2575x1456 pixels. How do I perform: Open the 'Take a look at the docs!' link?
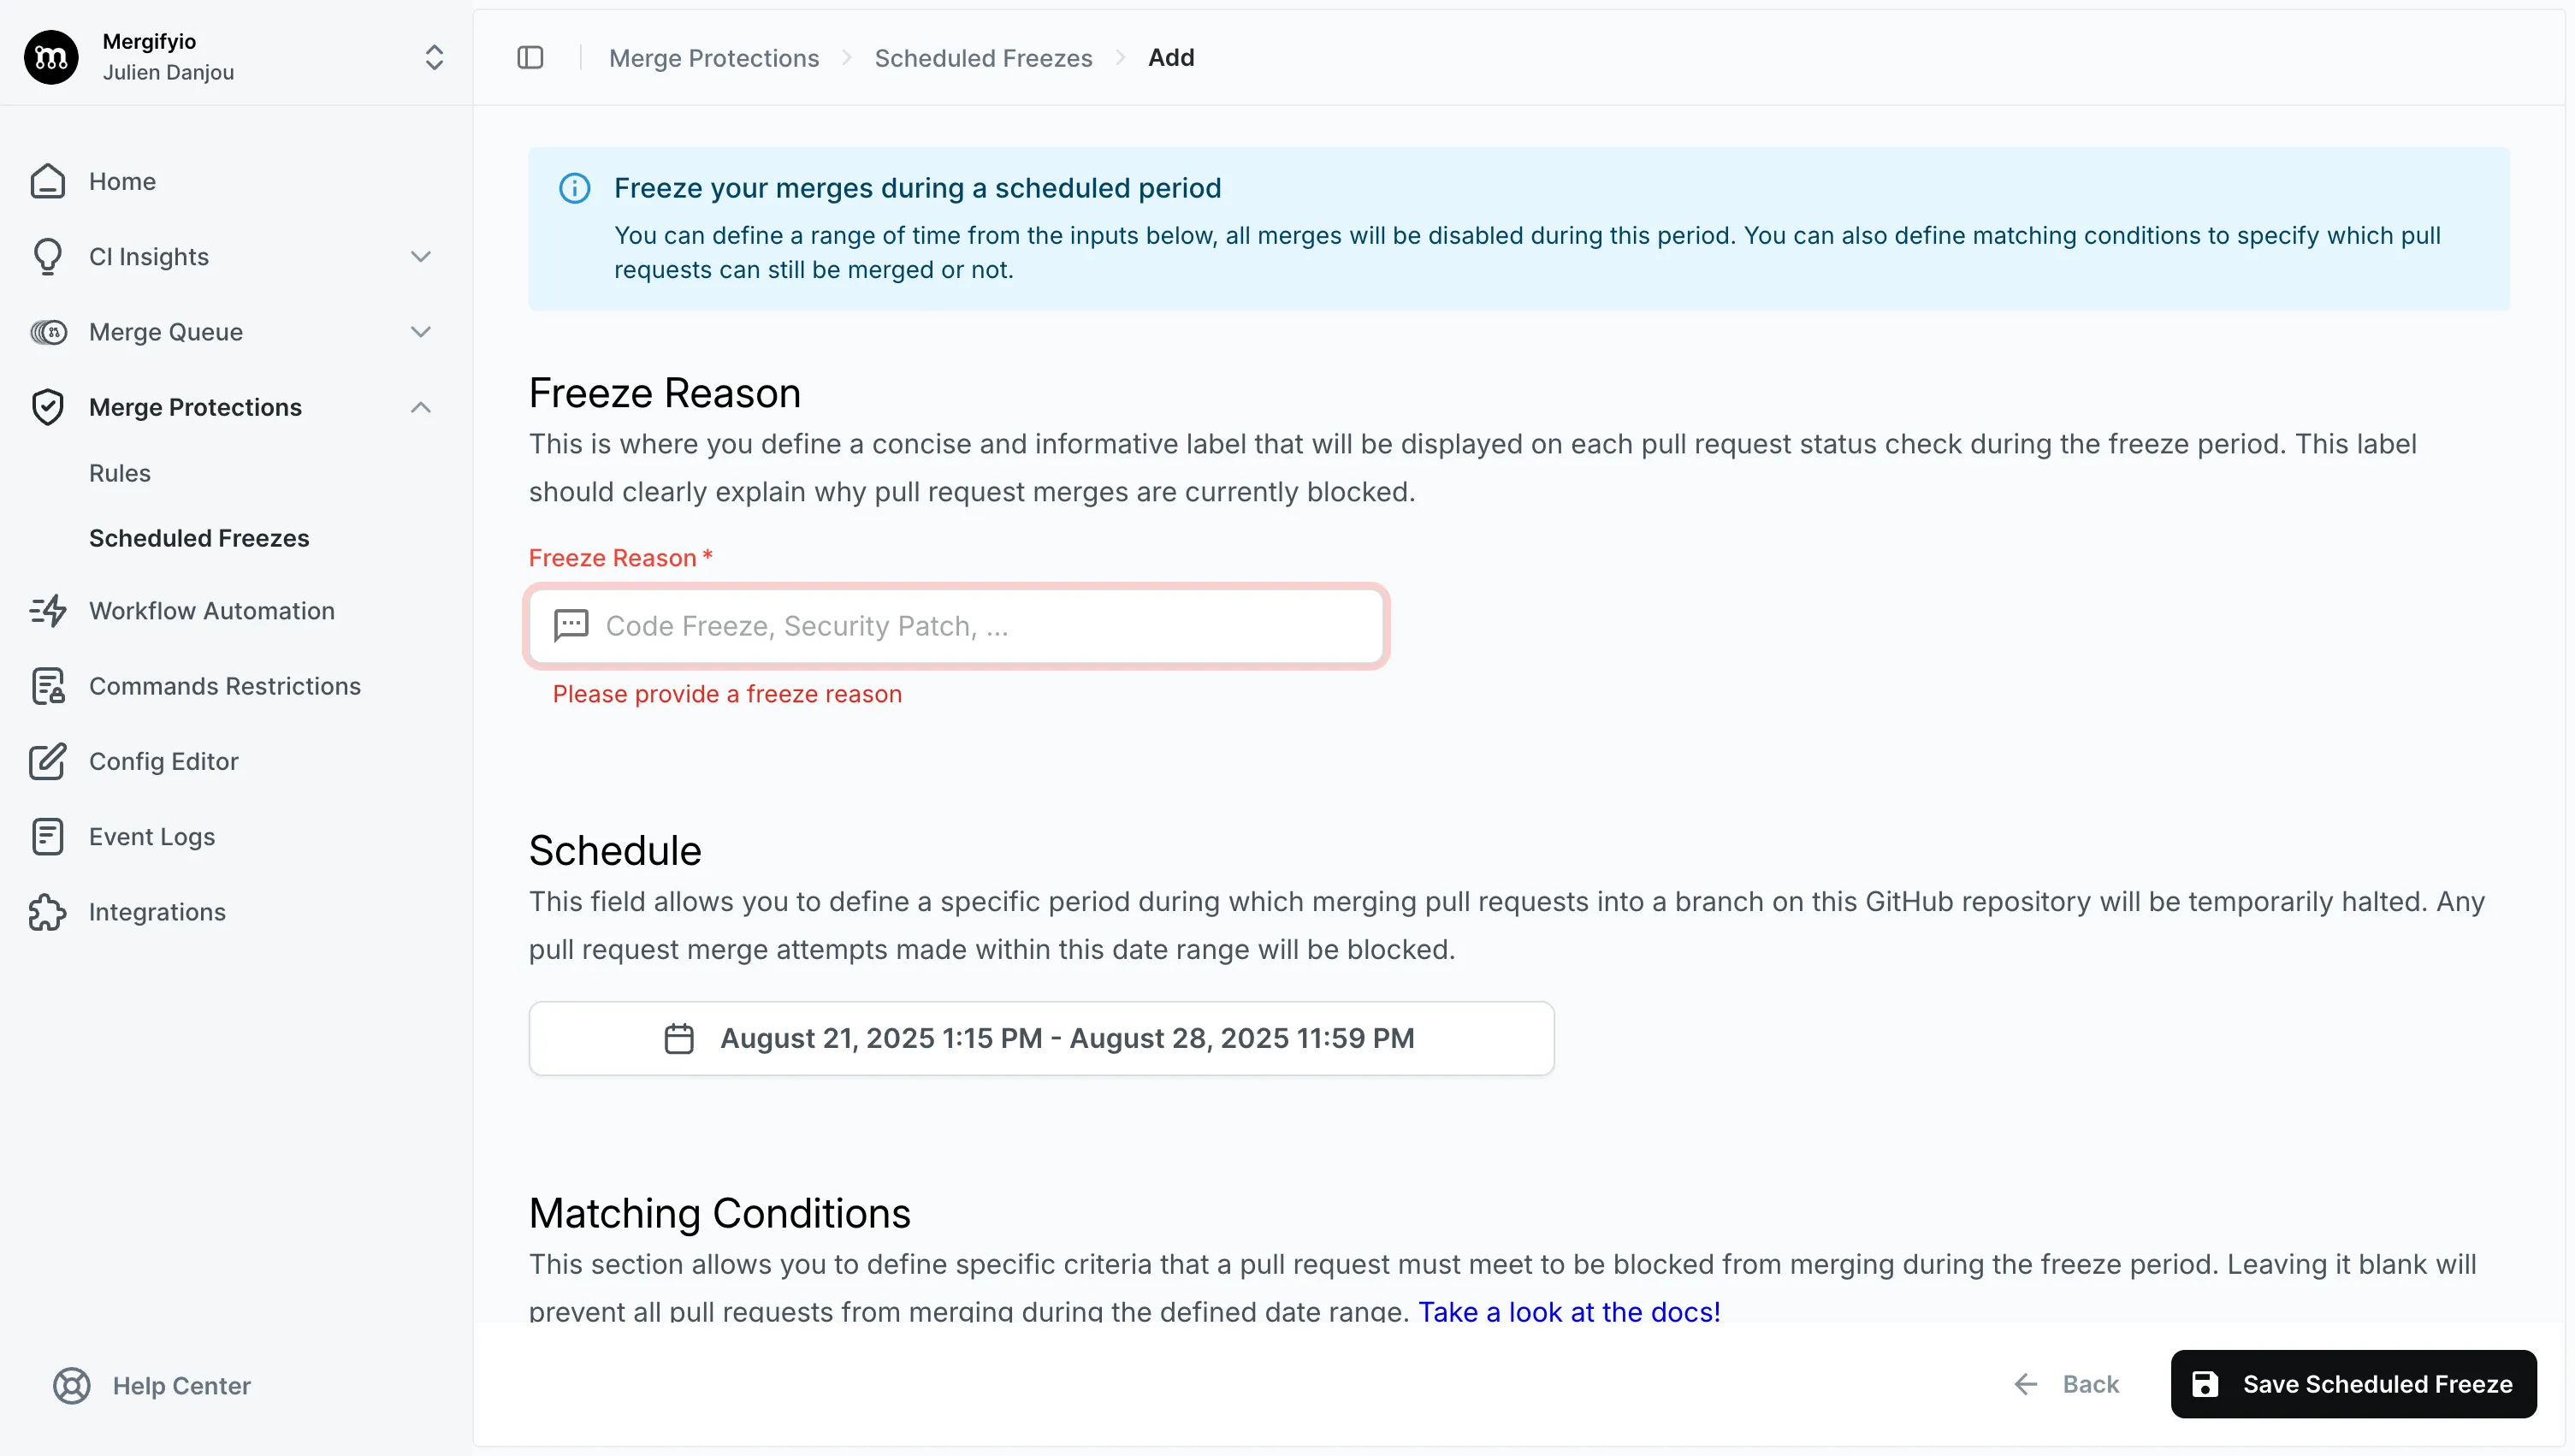(1568, 1311)
